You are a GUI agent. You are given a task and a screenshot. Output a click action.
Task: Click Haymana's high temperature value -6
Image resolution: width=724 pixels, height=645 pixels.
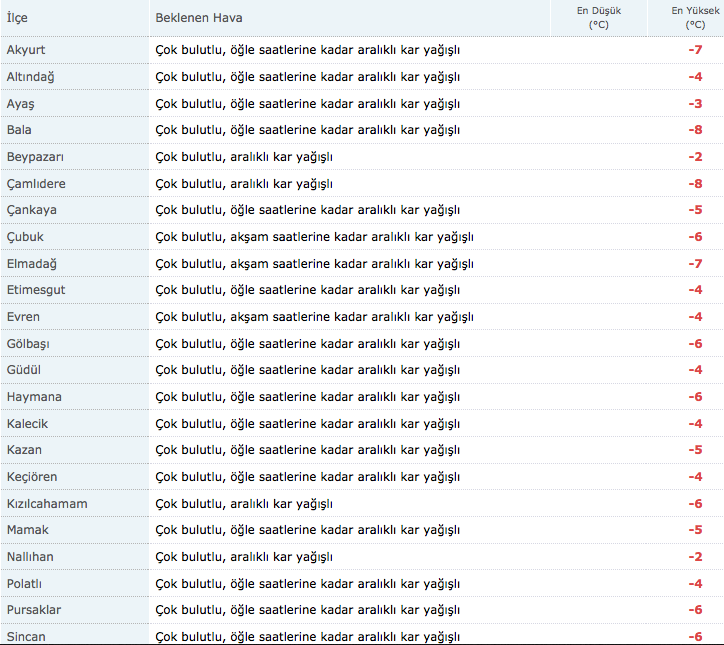[695, 397]
